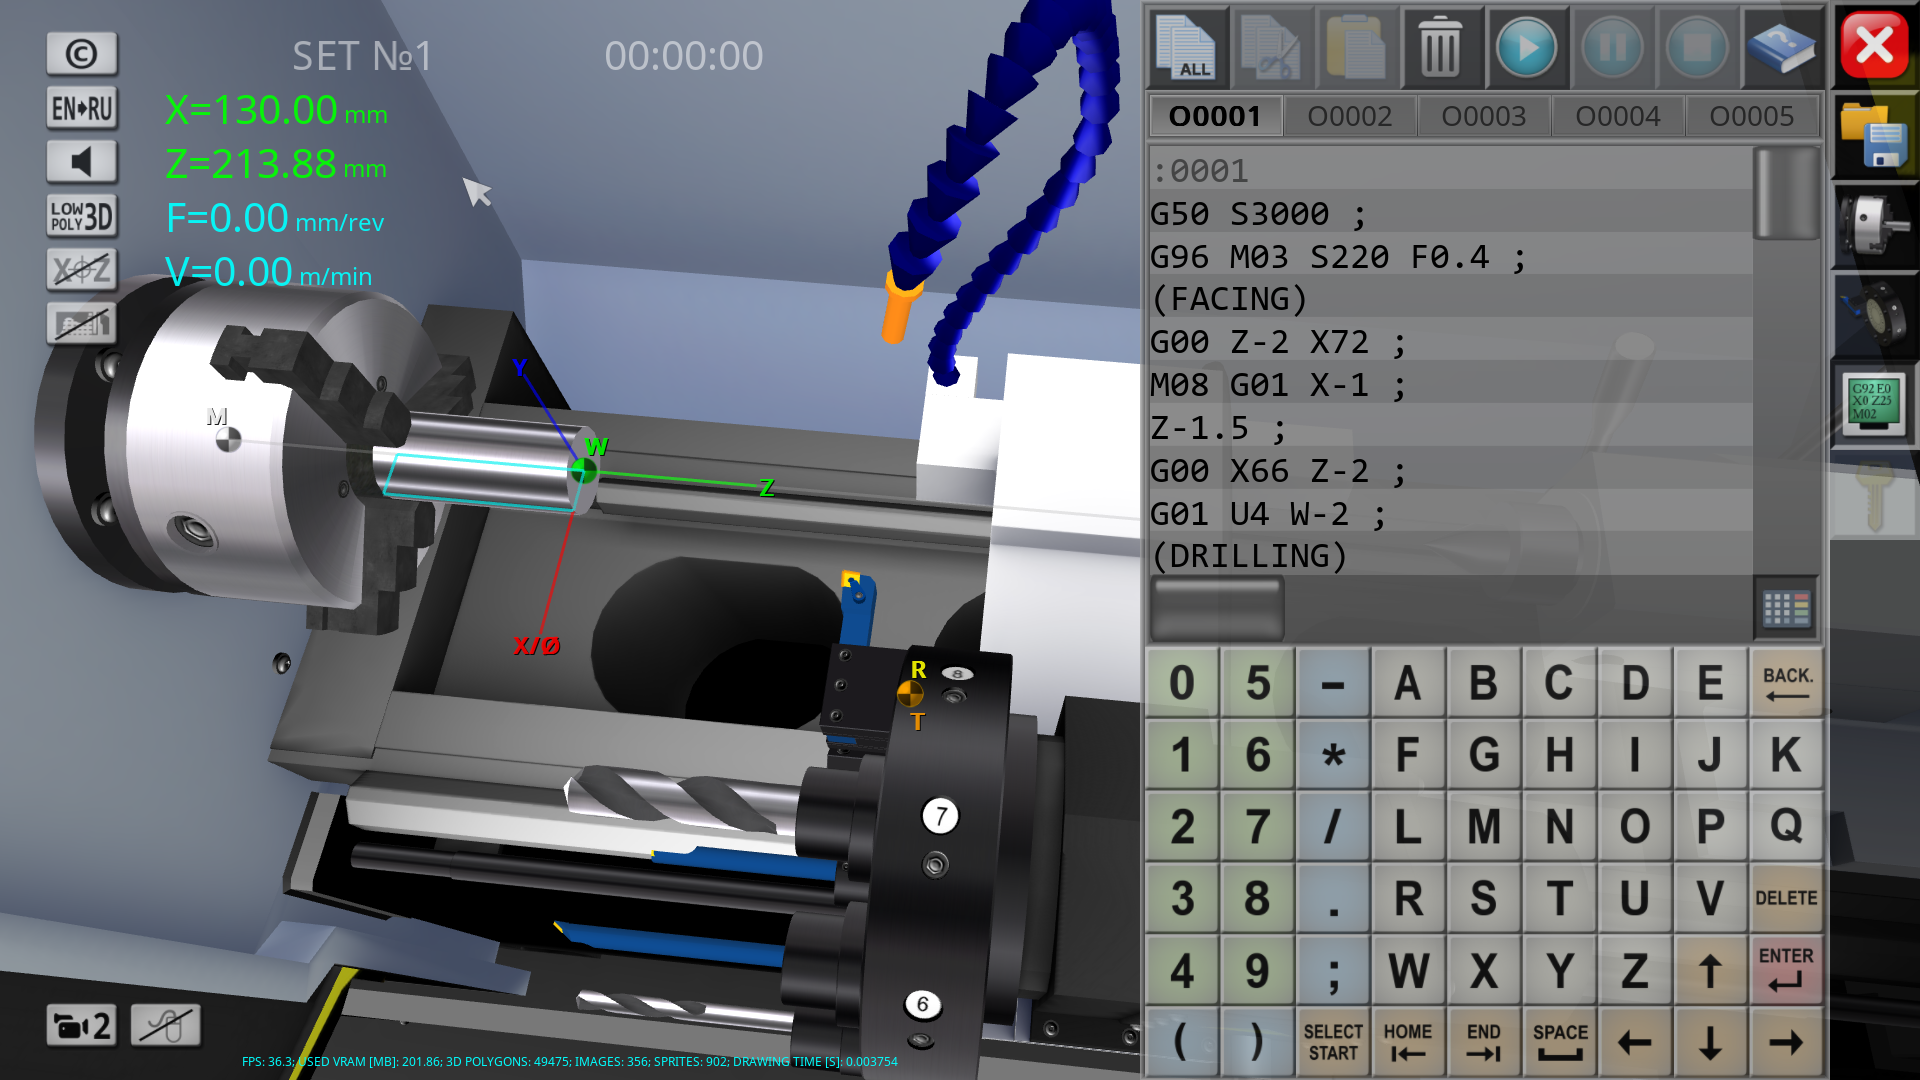Open the lathe chuck settings icon
The height and width of the screenshot is (1080, 1920).
pyautogui.click(x=1875, y=227)
